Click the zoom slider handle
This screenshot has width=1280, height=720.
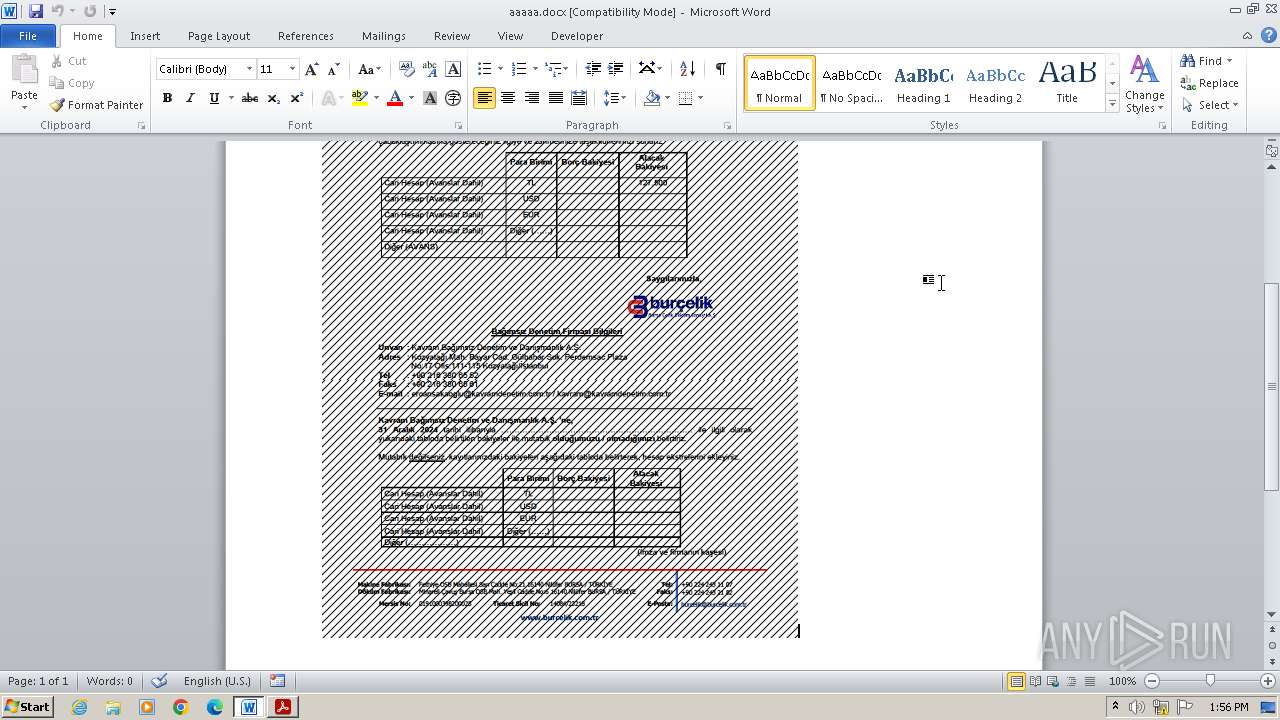pyautogui.click(x=1210, y=681)
